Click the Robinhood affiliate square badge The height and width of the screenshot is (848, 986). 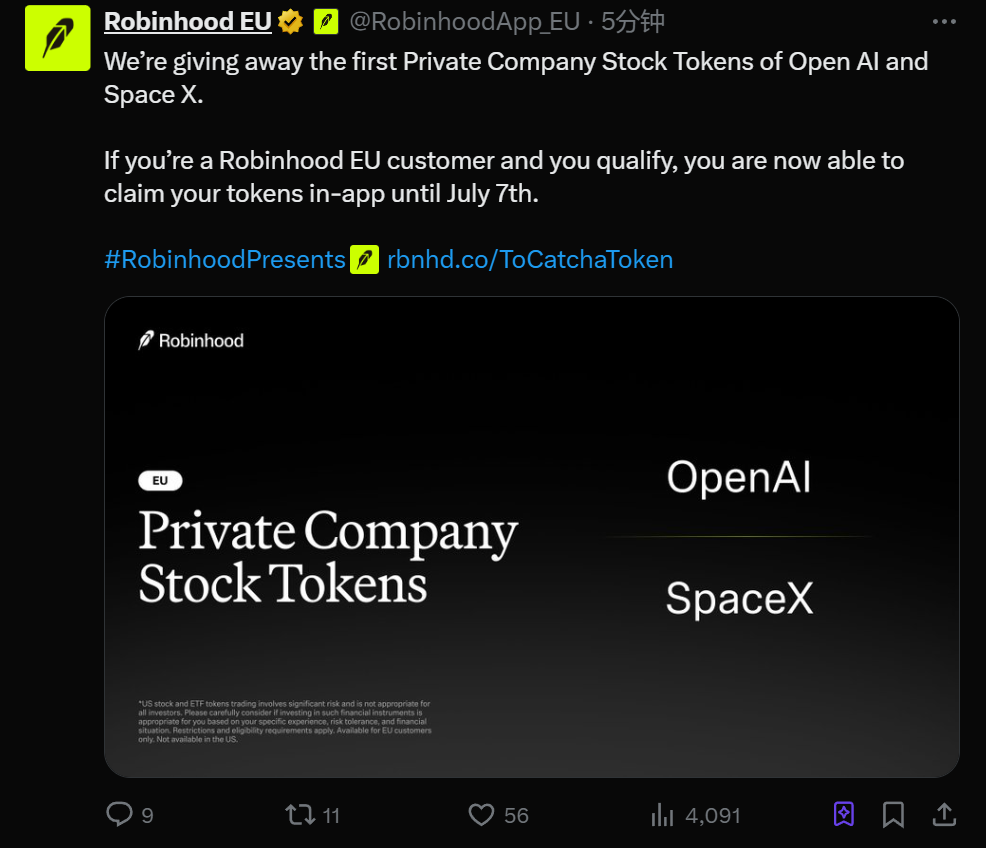(x=326, y=20)
